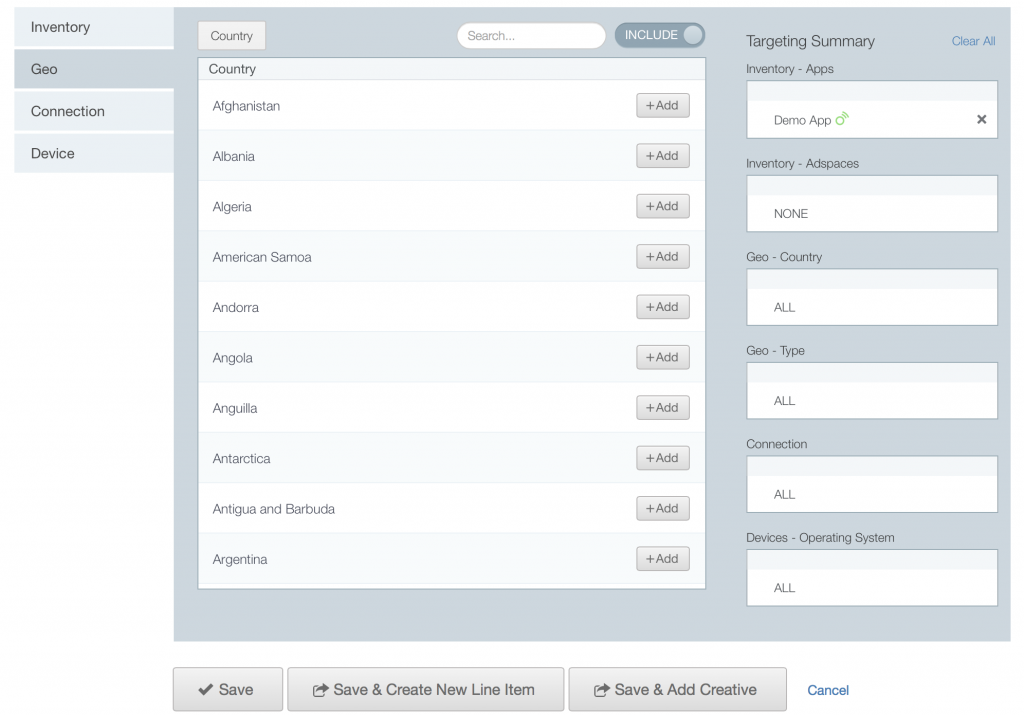Select the Angola country name
Viewport: 1024px width, 715px height.
tap(232, 358)
